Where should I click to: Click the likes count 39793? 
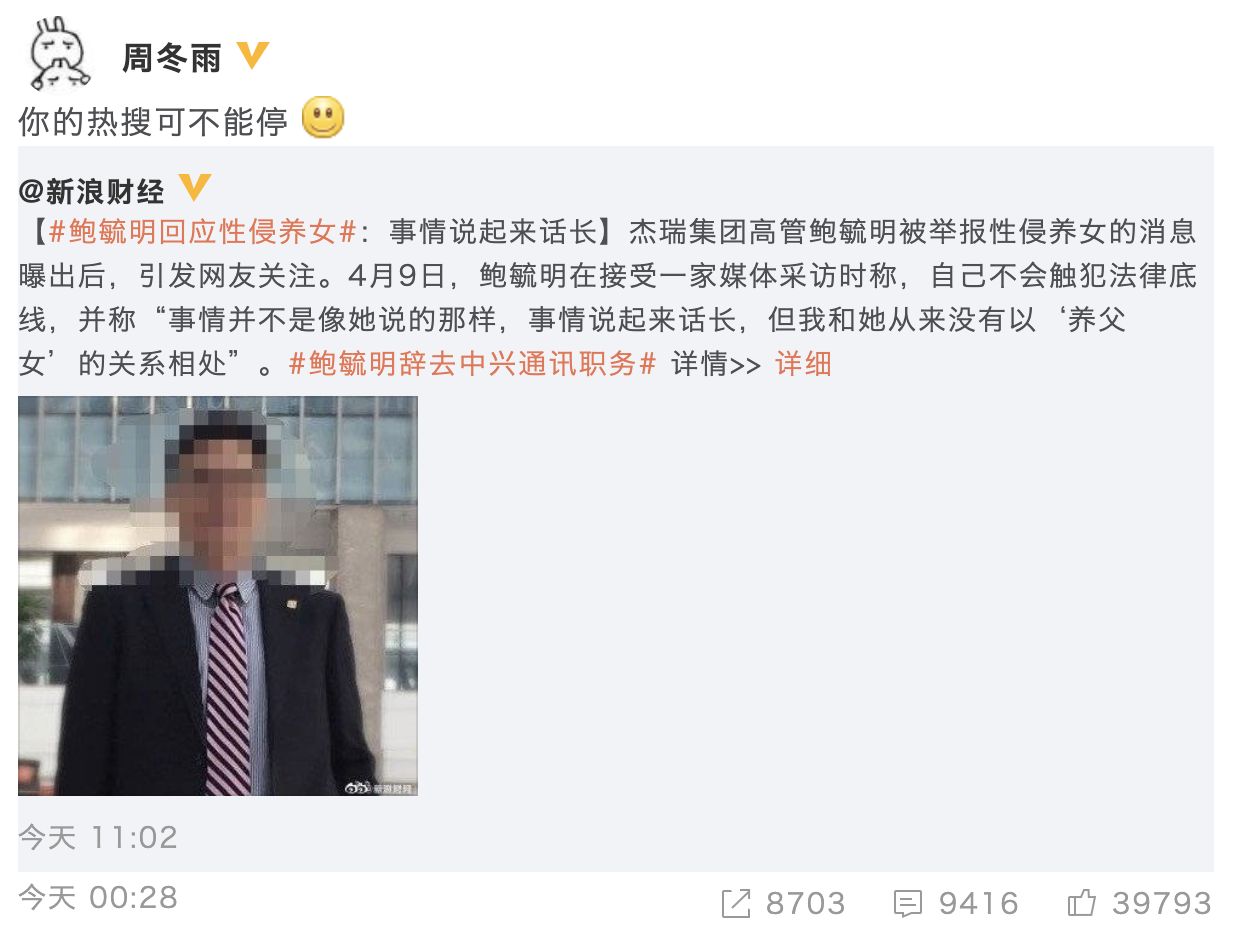pyautogui.click(x=1162, y=904)
